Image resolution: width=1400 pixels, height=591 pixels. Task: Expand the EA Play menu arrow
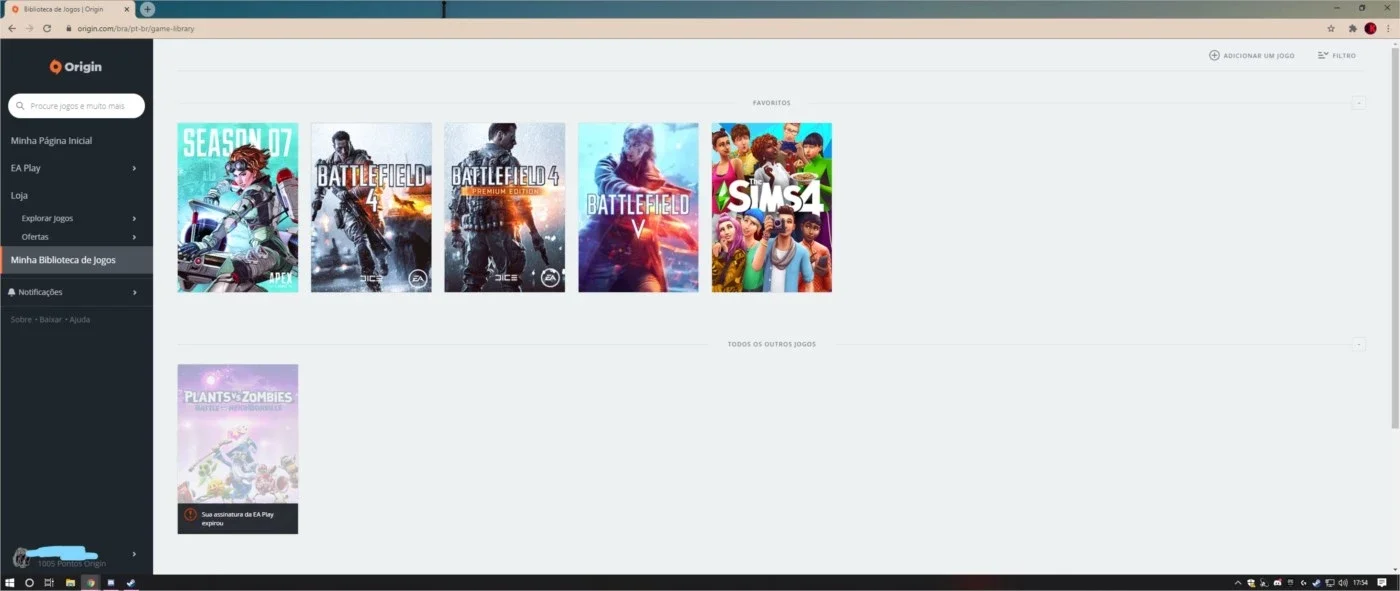(134, 168)
